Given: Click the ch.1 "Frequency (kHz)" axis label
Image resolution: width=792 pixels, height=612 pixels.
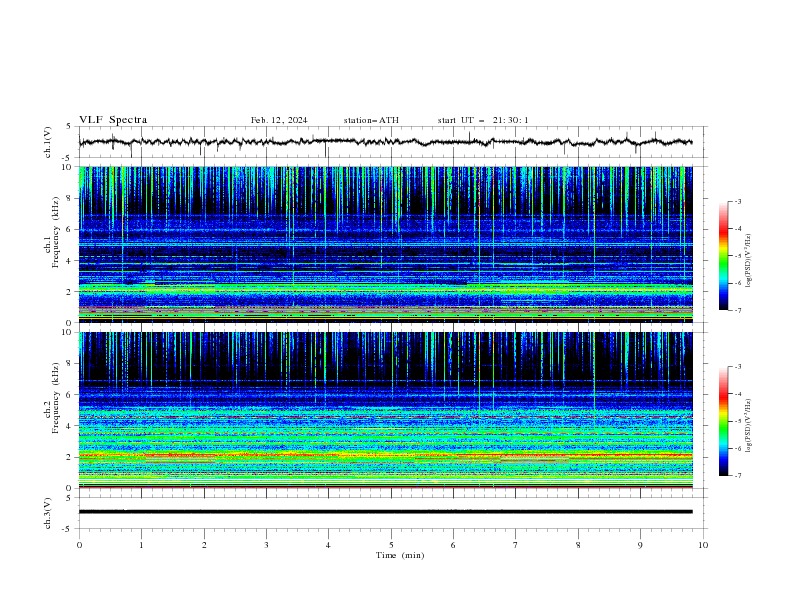Looking at the screenshot, I should tap(56, 232).
